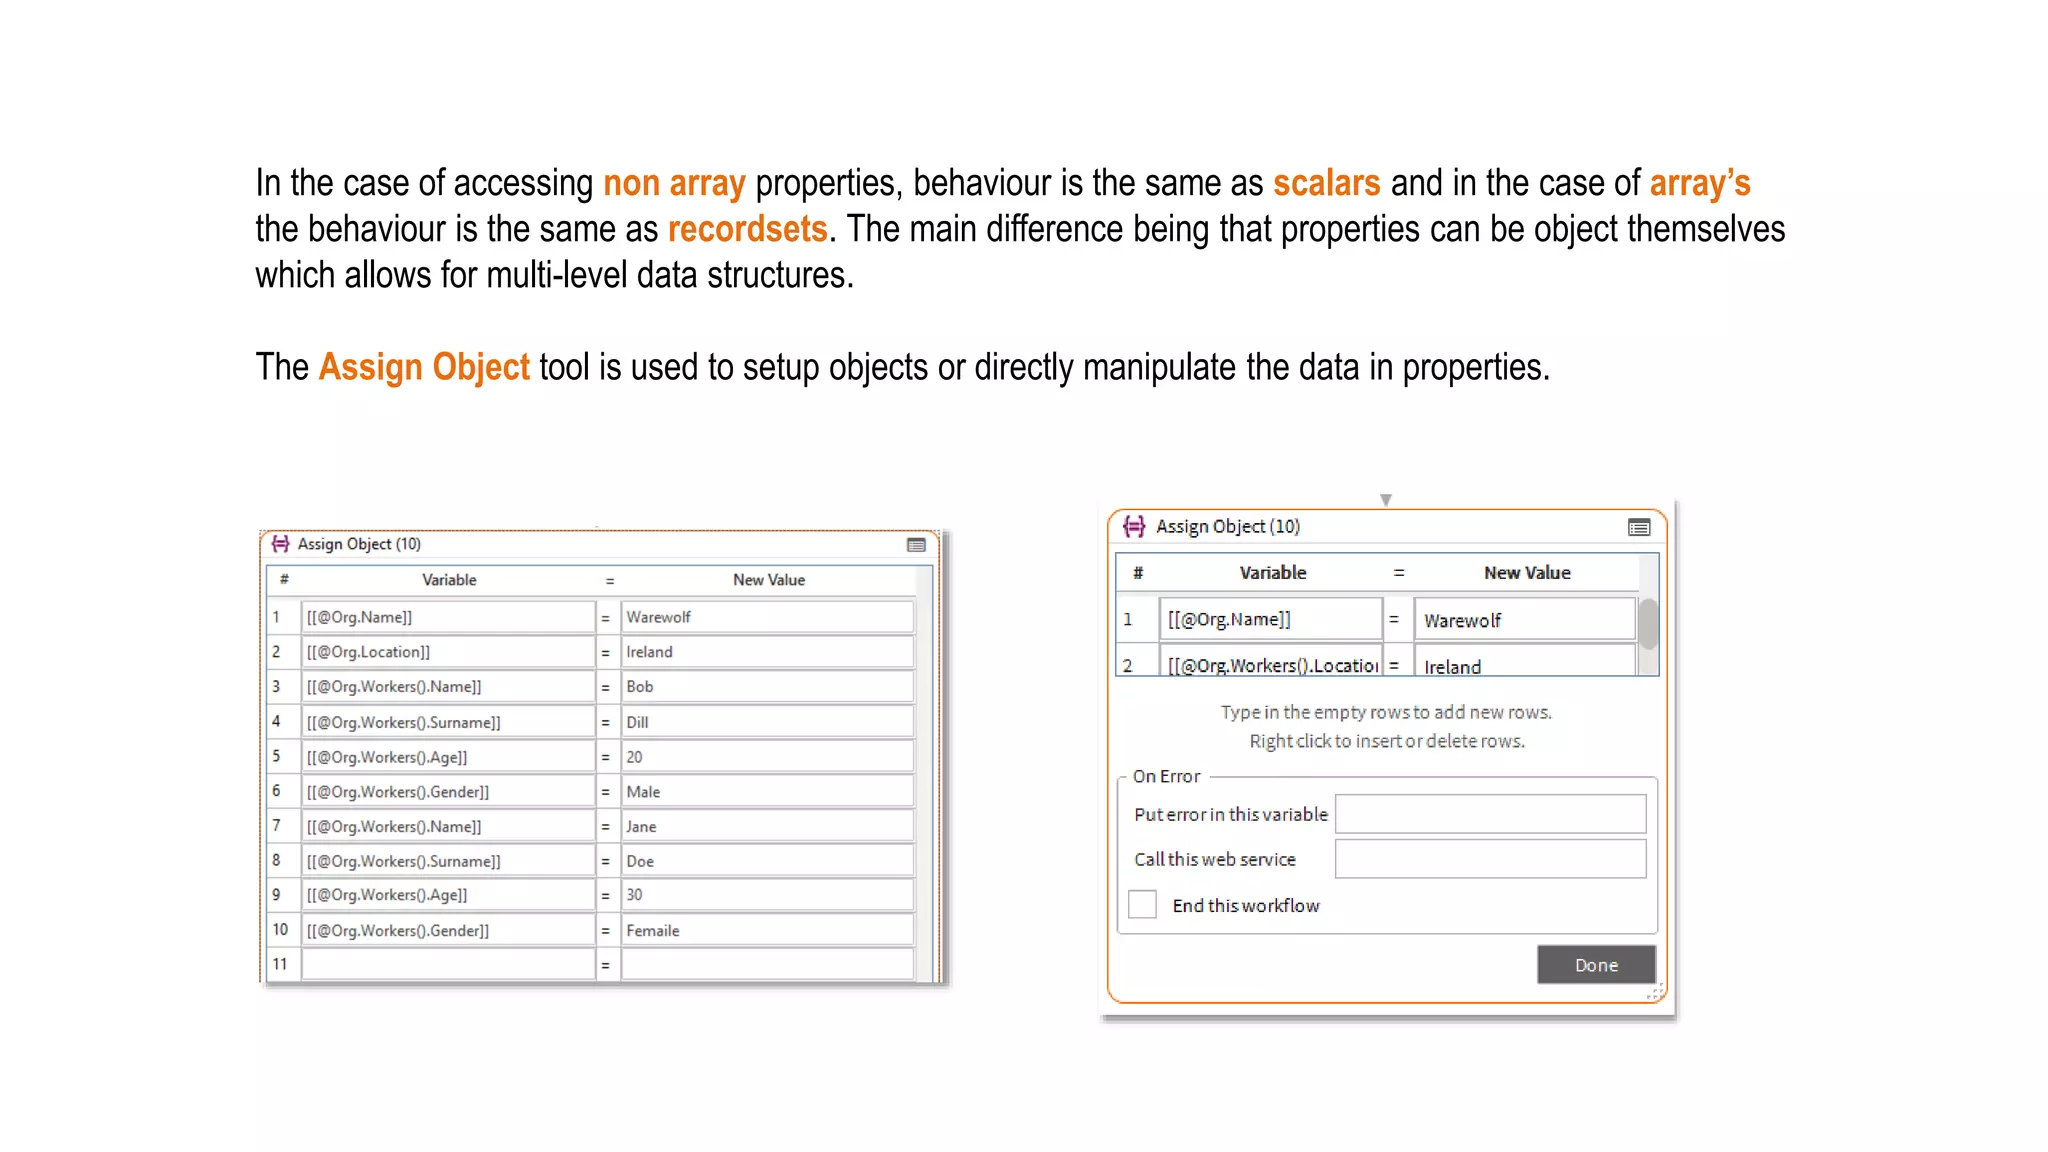Select the empty variable field in row 11
Image resolution: width=2048 pixels, height=1152 pixels.
447,965
